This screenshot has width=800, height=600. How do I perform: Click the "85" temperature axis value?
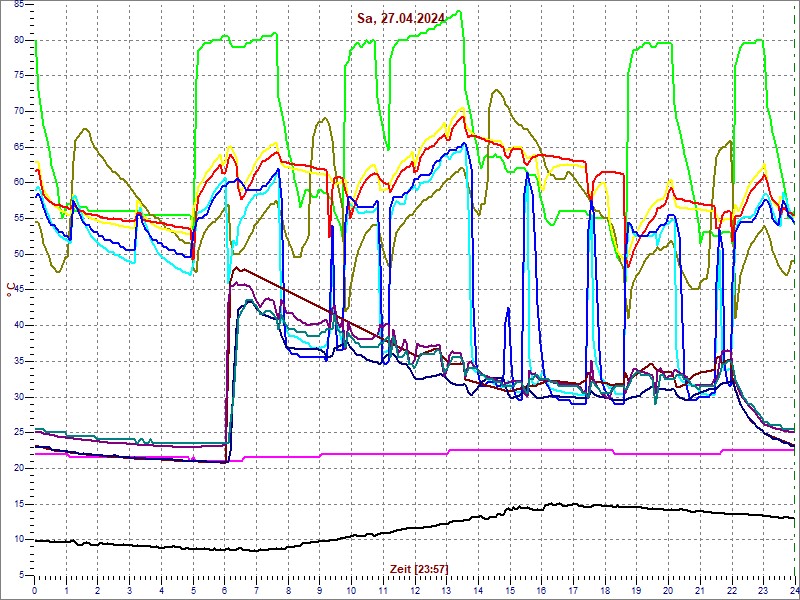click(x=18, y=5)
